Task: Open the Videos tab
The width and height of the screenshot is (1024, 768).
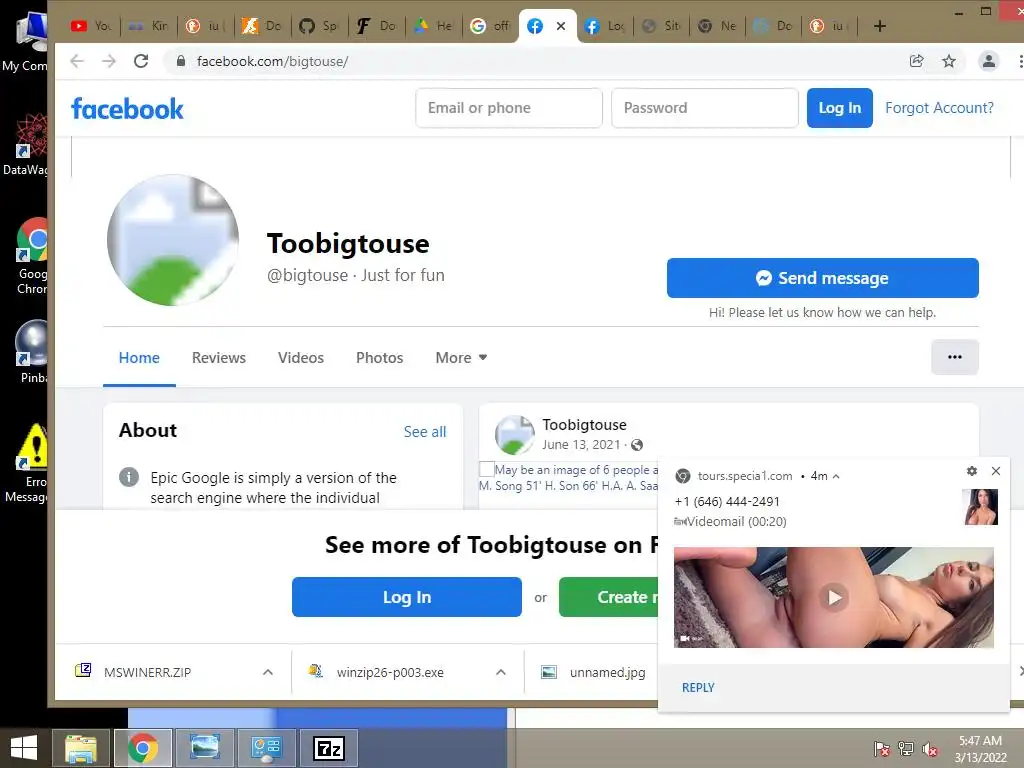Action: click(301, 358)
